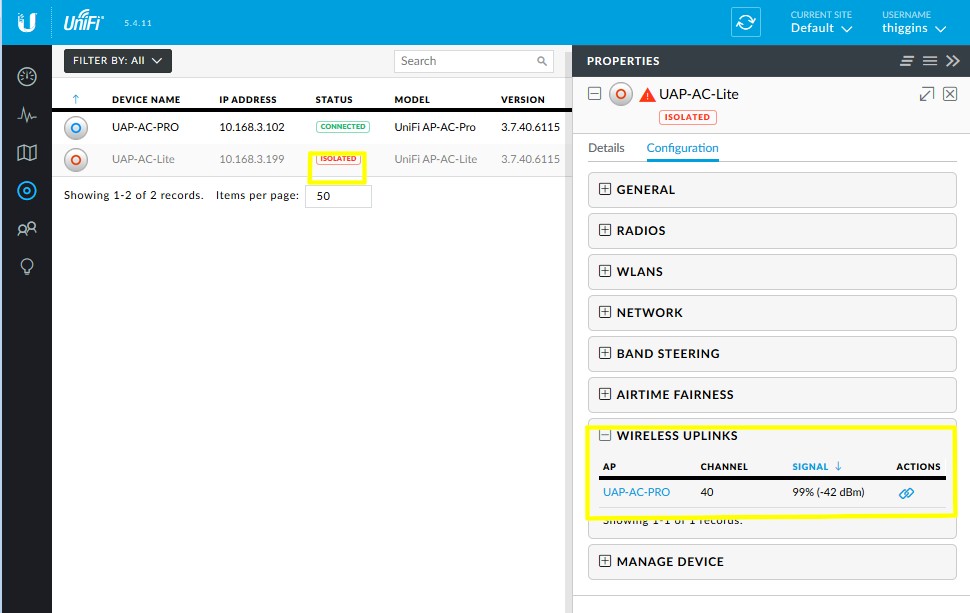Click the Connected status badge
The image size is (970, 613).
[343, 127]
